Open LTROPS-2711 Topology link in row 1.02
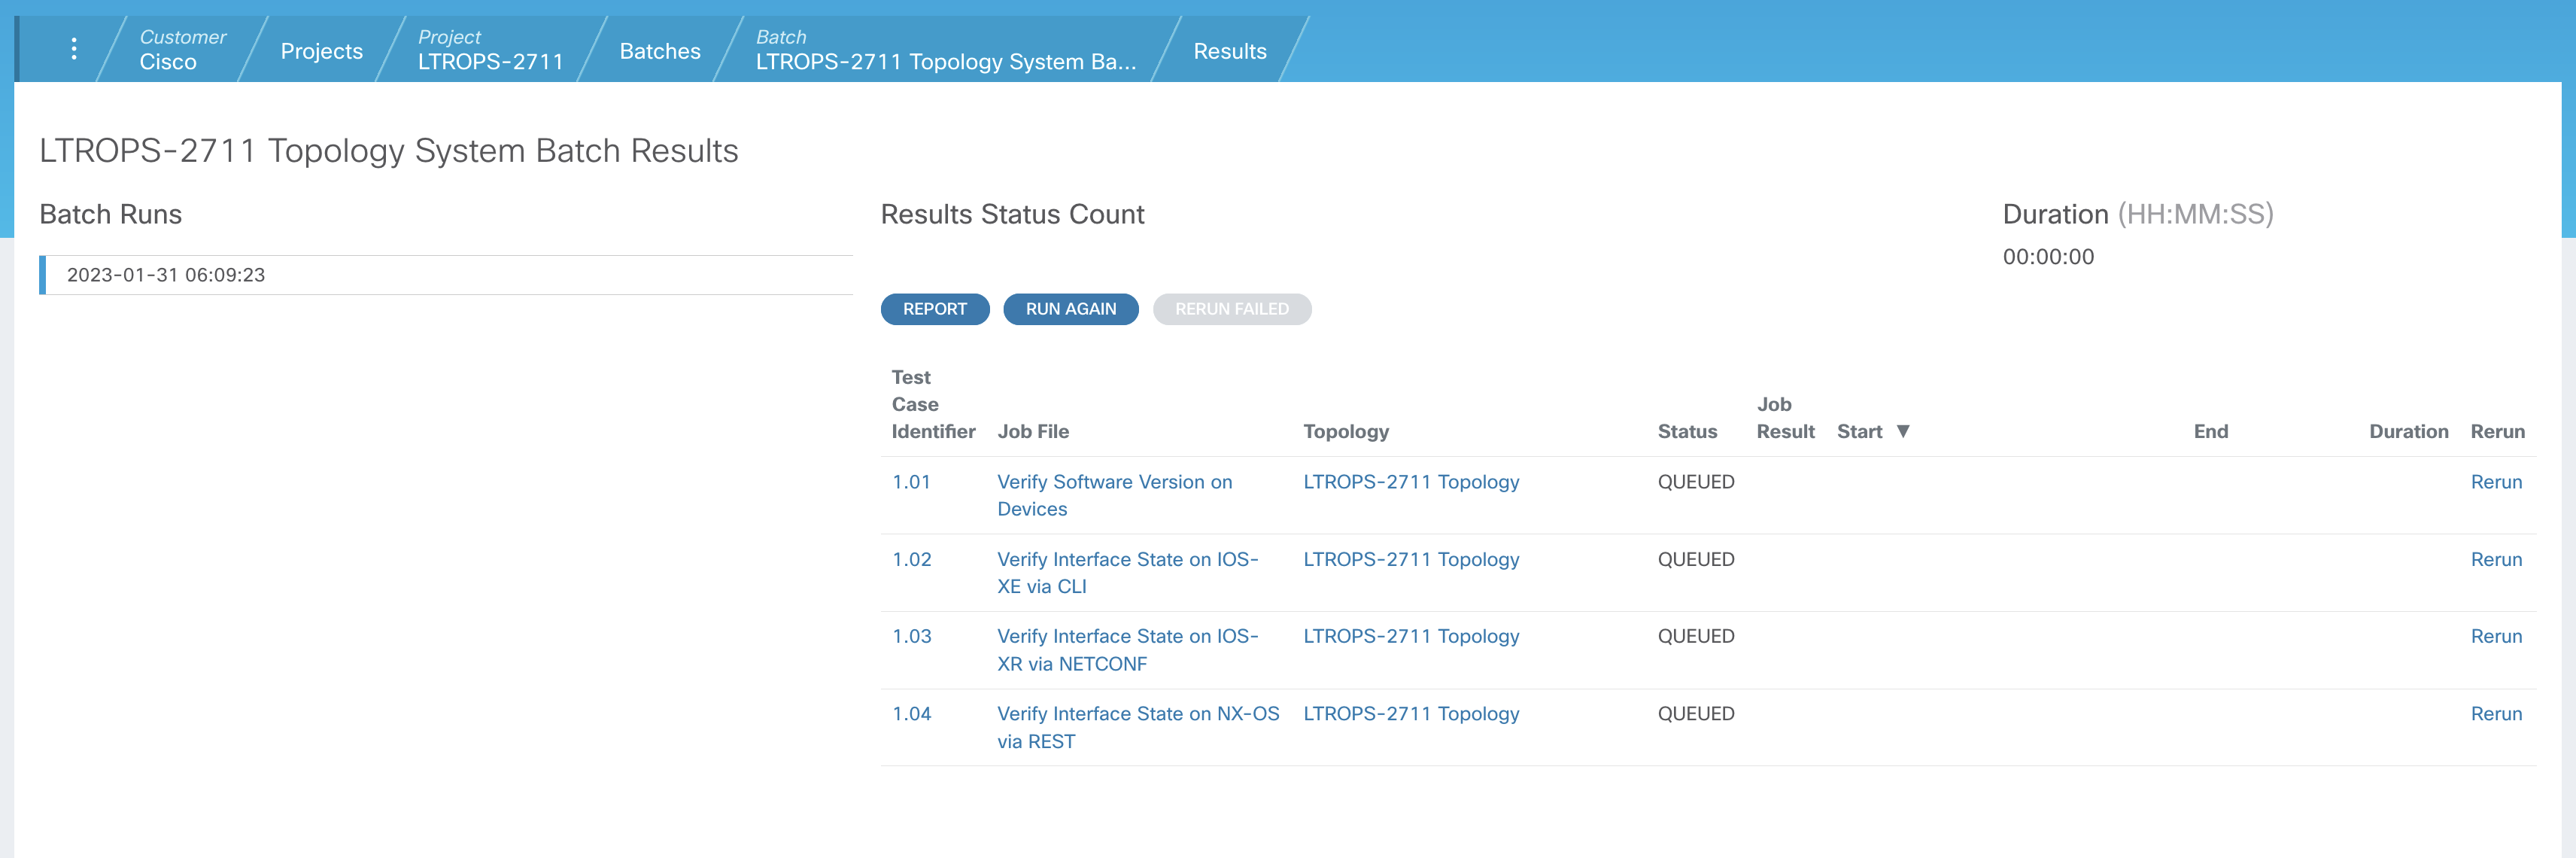Image resolution: width=2576 pixels, height=858 pixels. 1410,559
